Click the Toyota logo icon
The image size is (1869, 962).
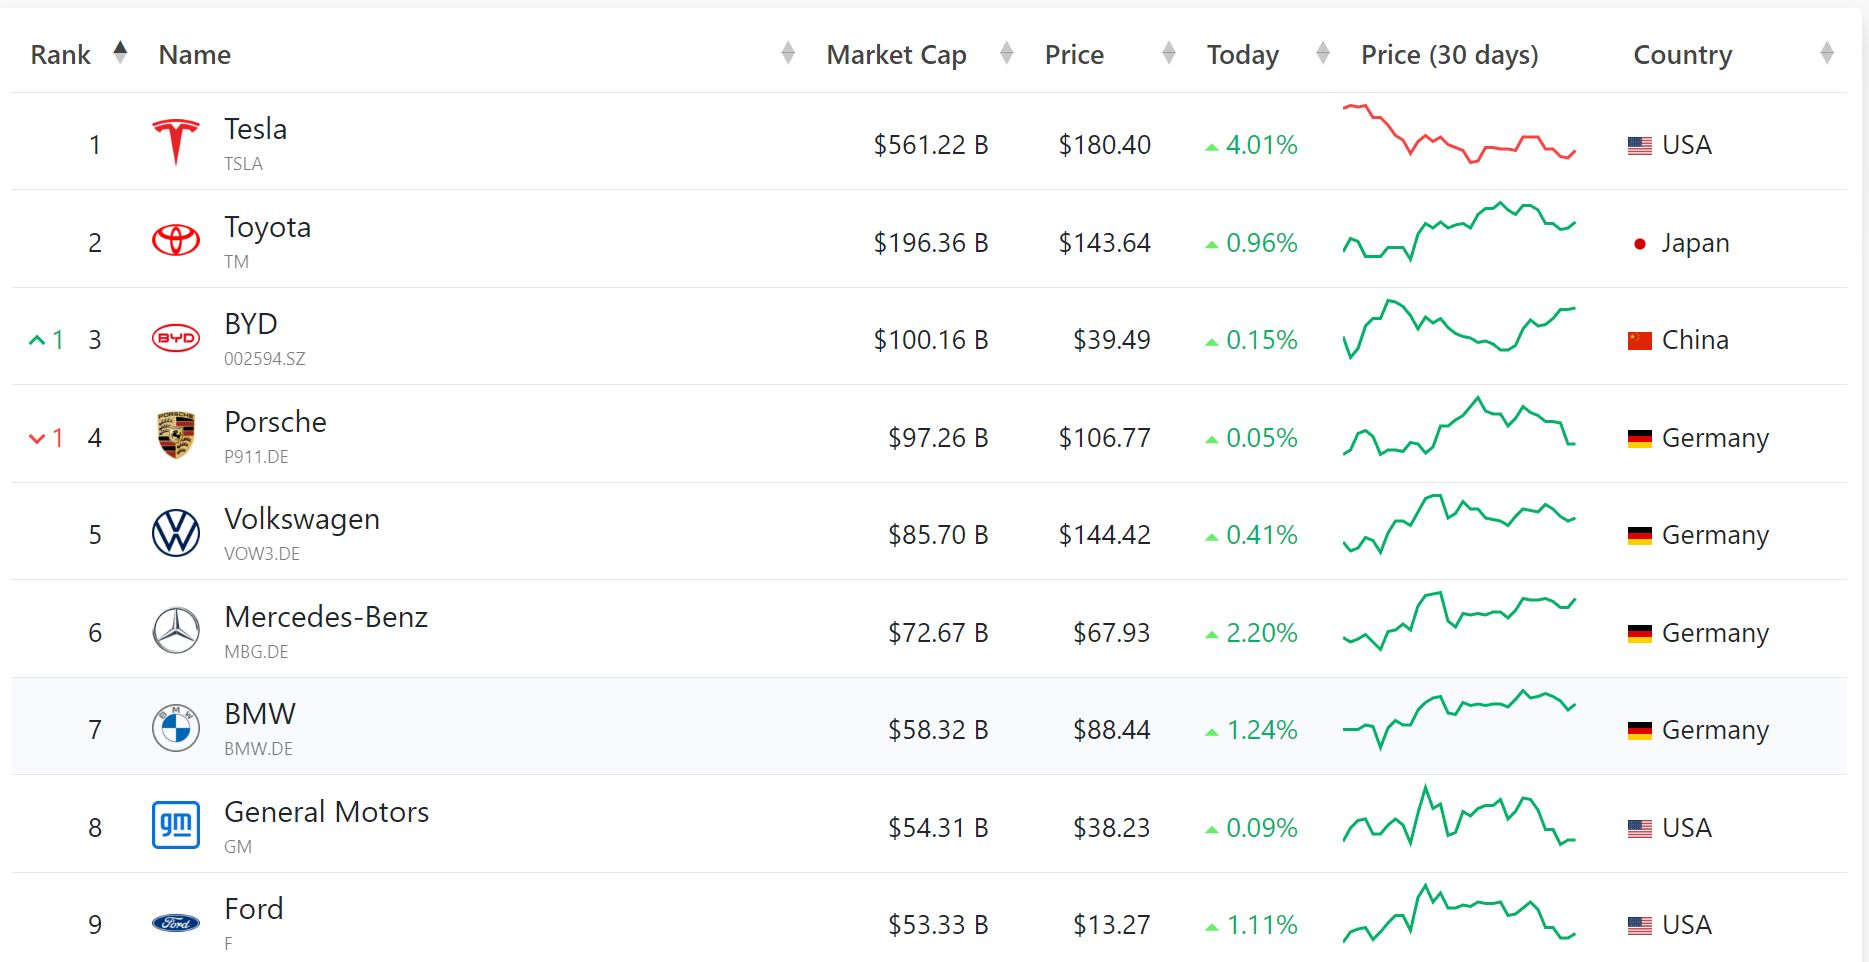[176, 240]
